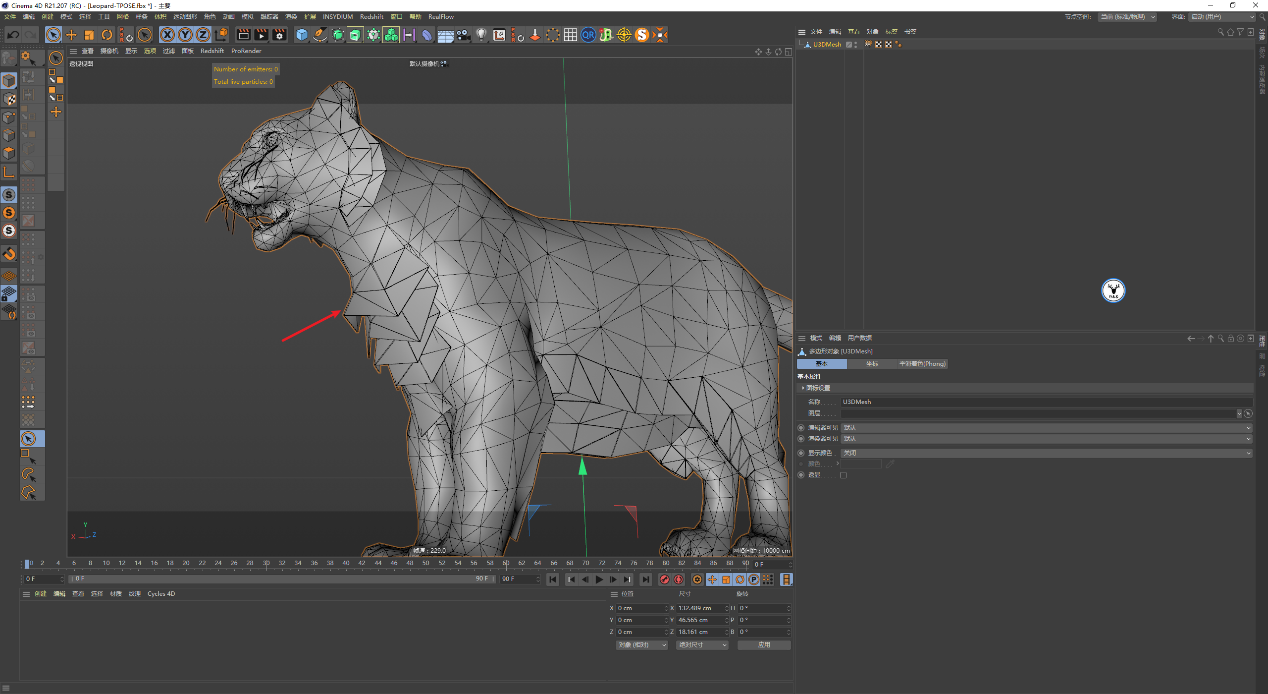Viewport: 1268px width, 694px height.
Task: Click the record active objects button
Action: (x=664, y=579)
